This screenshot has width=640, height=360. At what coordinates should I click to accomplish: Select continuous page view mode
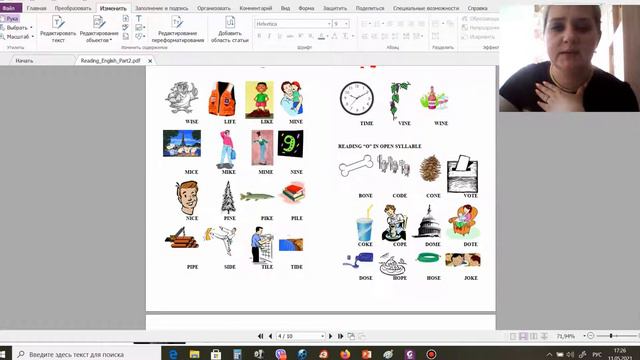pos(523,336)
